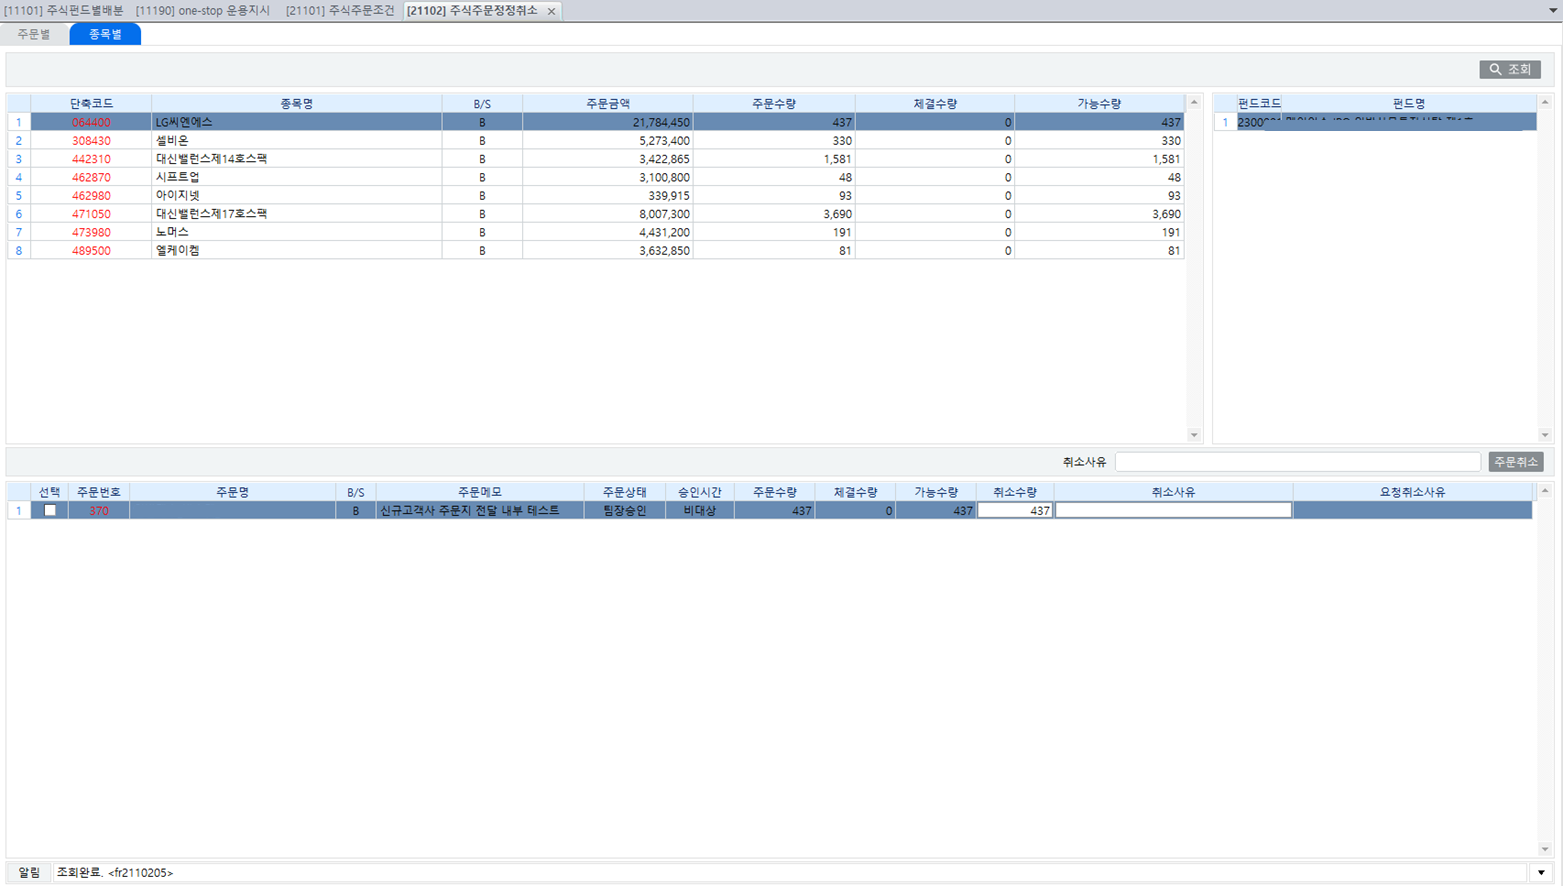1563x886 pixels.
Task: Select the [21102] 주식주문정정취소 tab
Action: point(472,10)
